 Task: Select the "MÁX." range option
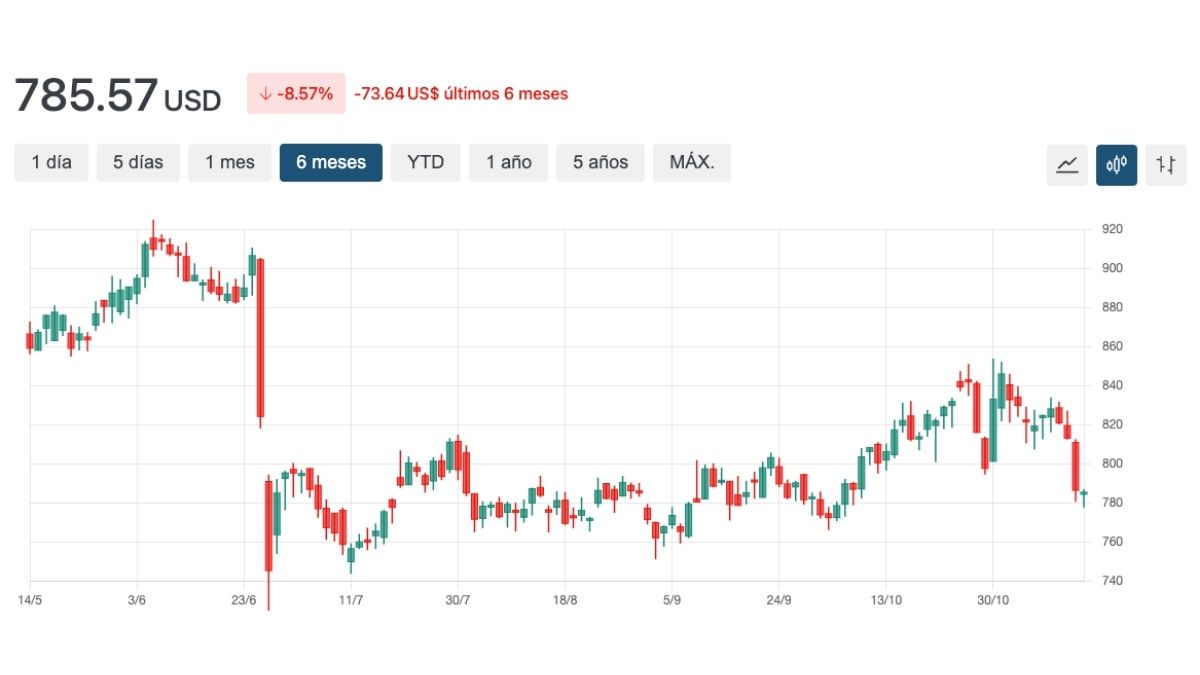point(692,162)
